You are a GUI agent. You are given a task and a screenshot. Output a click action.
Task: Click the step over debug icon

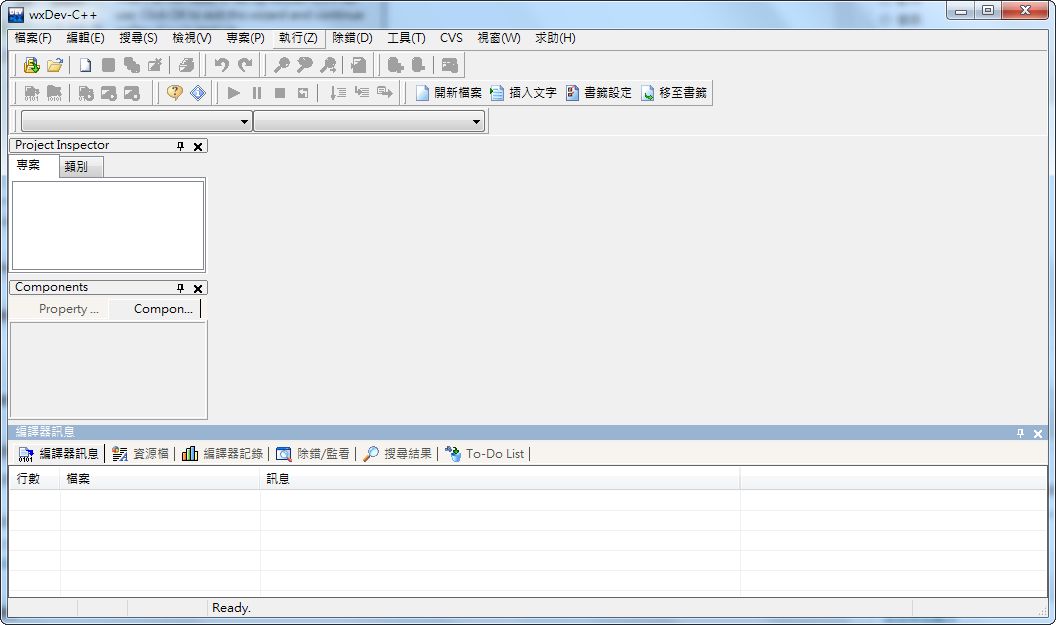[x=338, y=93]
